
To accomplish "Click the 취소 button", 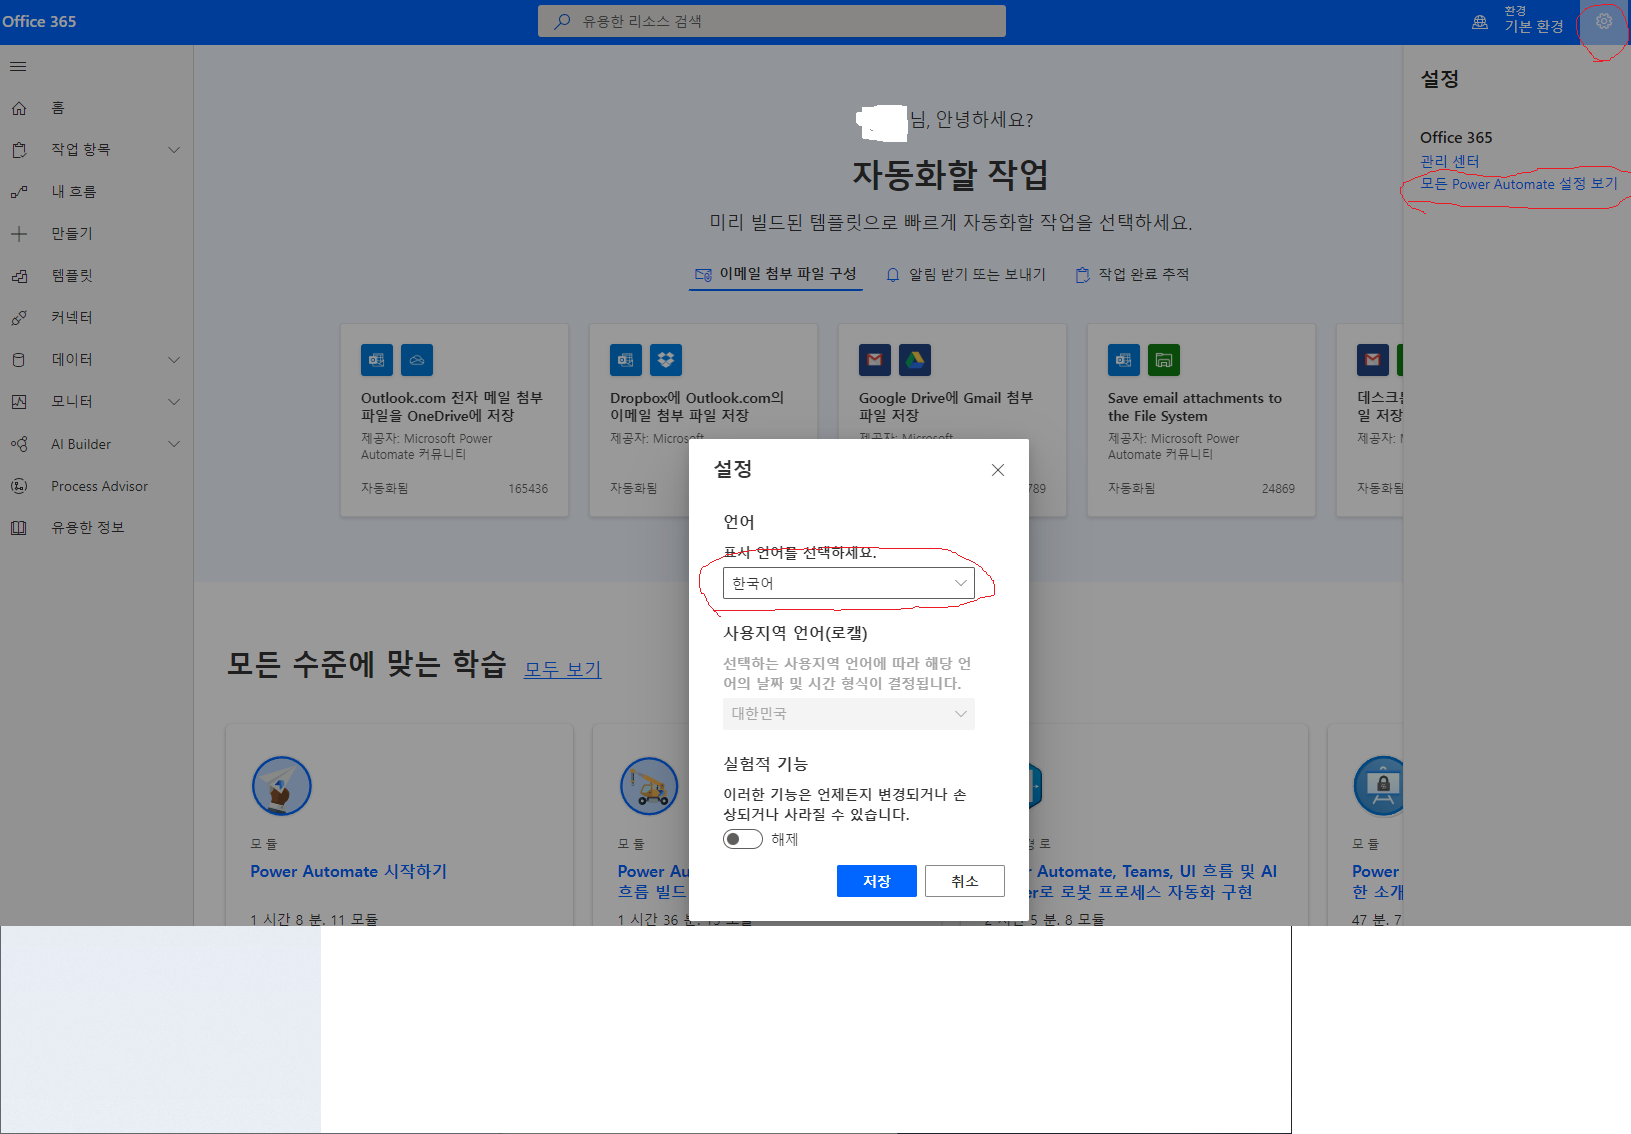I will click(965, 881).
